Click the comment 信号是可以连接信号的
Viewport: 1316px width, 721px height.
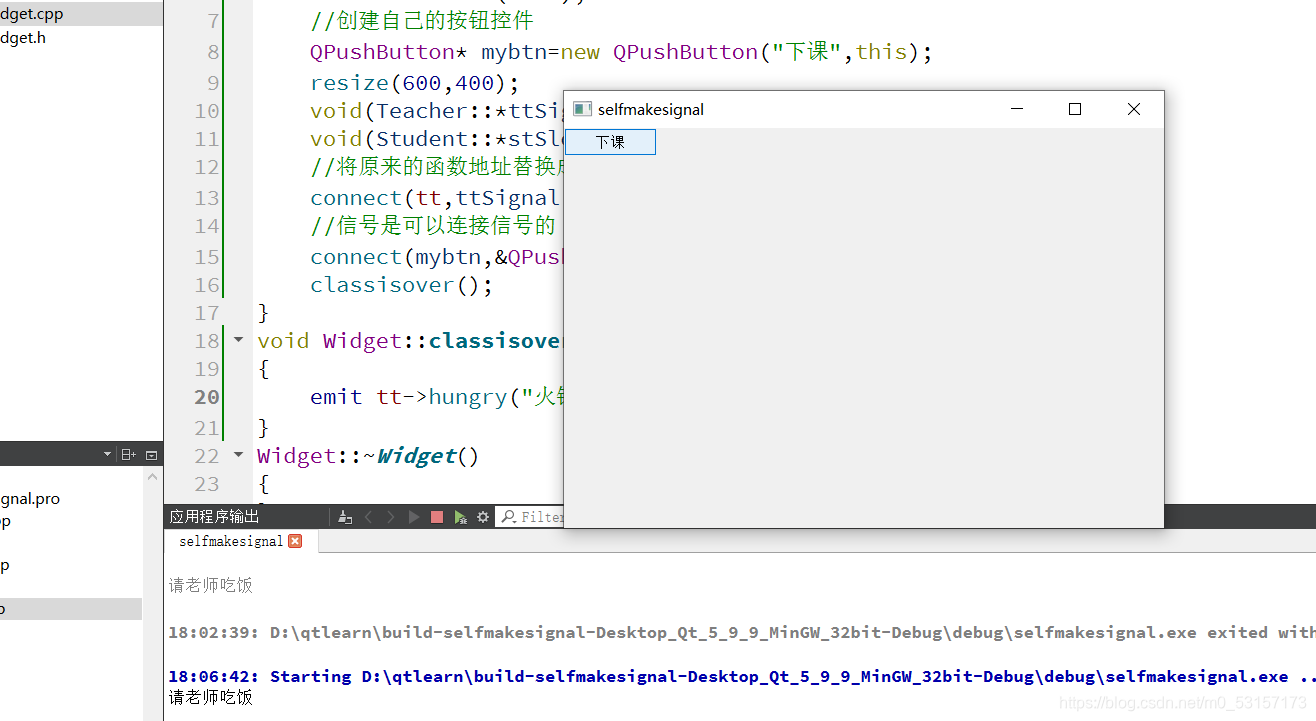[x=433, y=226]
